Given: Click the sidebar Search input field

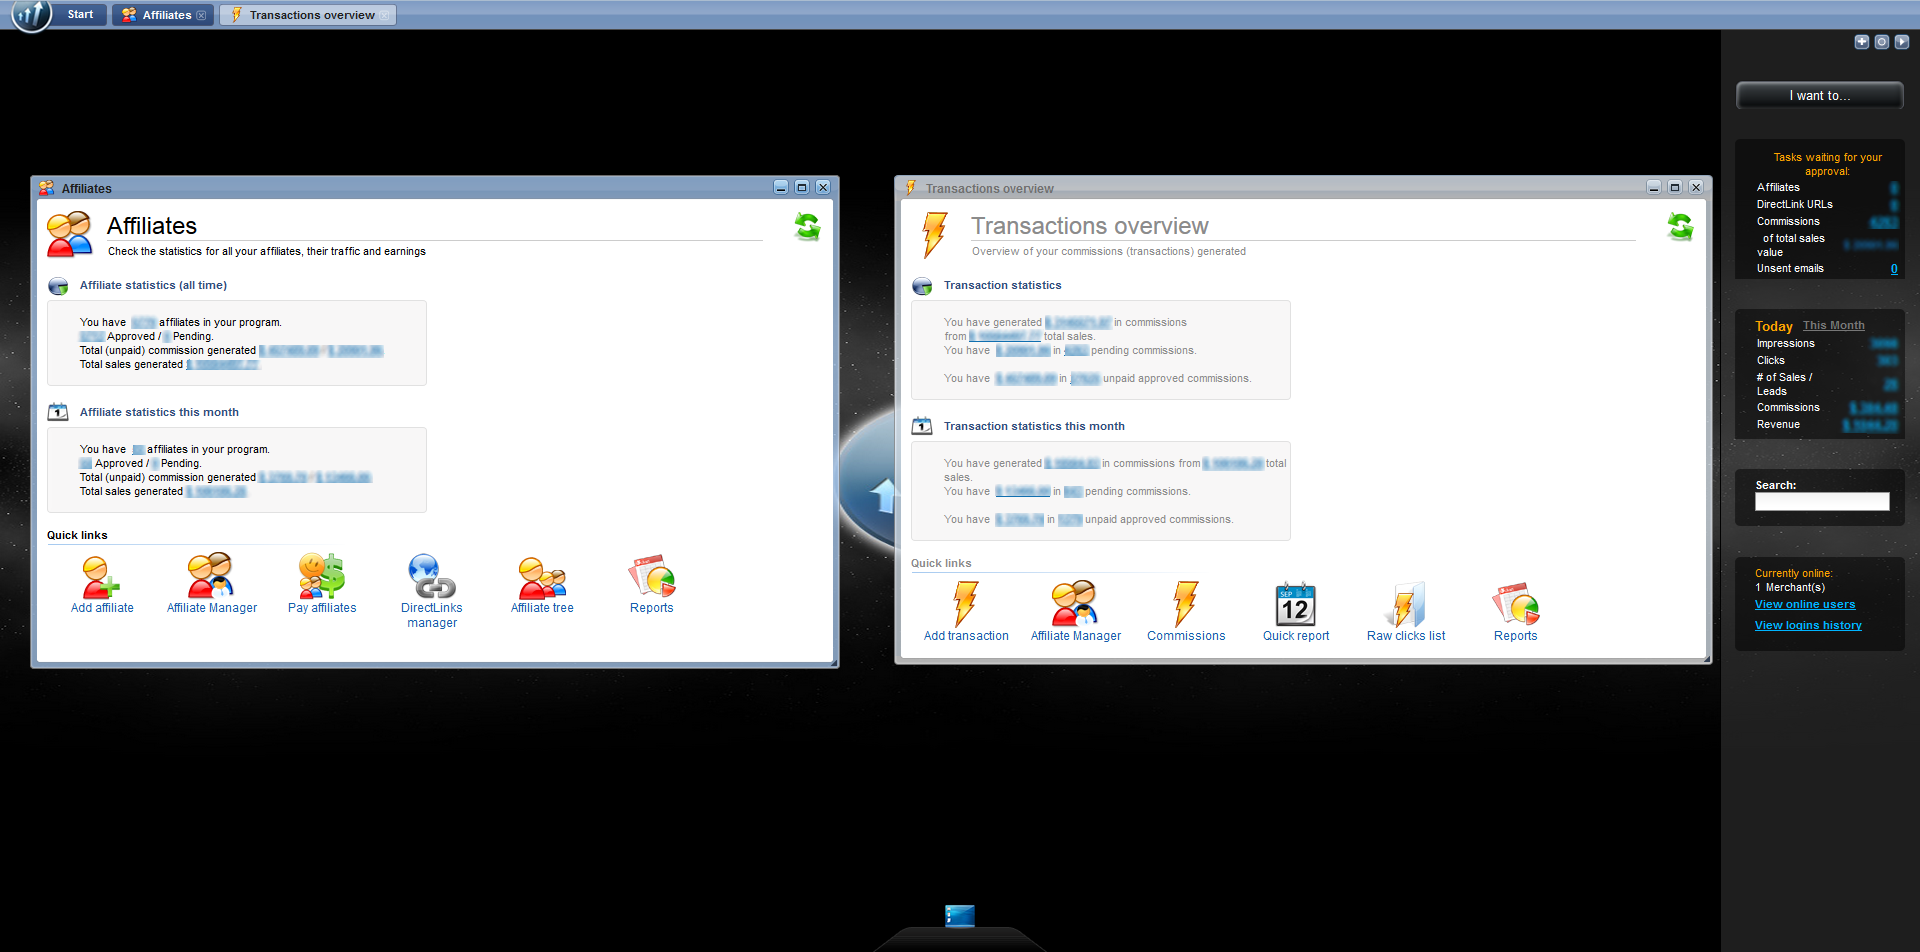Looking at the screenshot, I should (x=1822, y=502).
